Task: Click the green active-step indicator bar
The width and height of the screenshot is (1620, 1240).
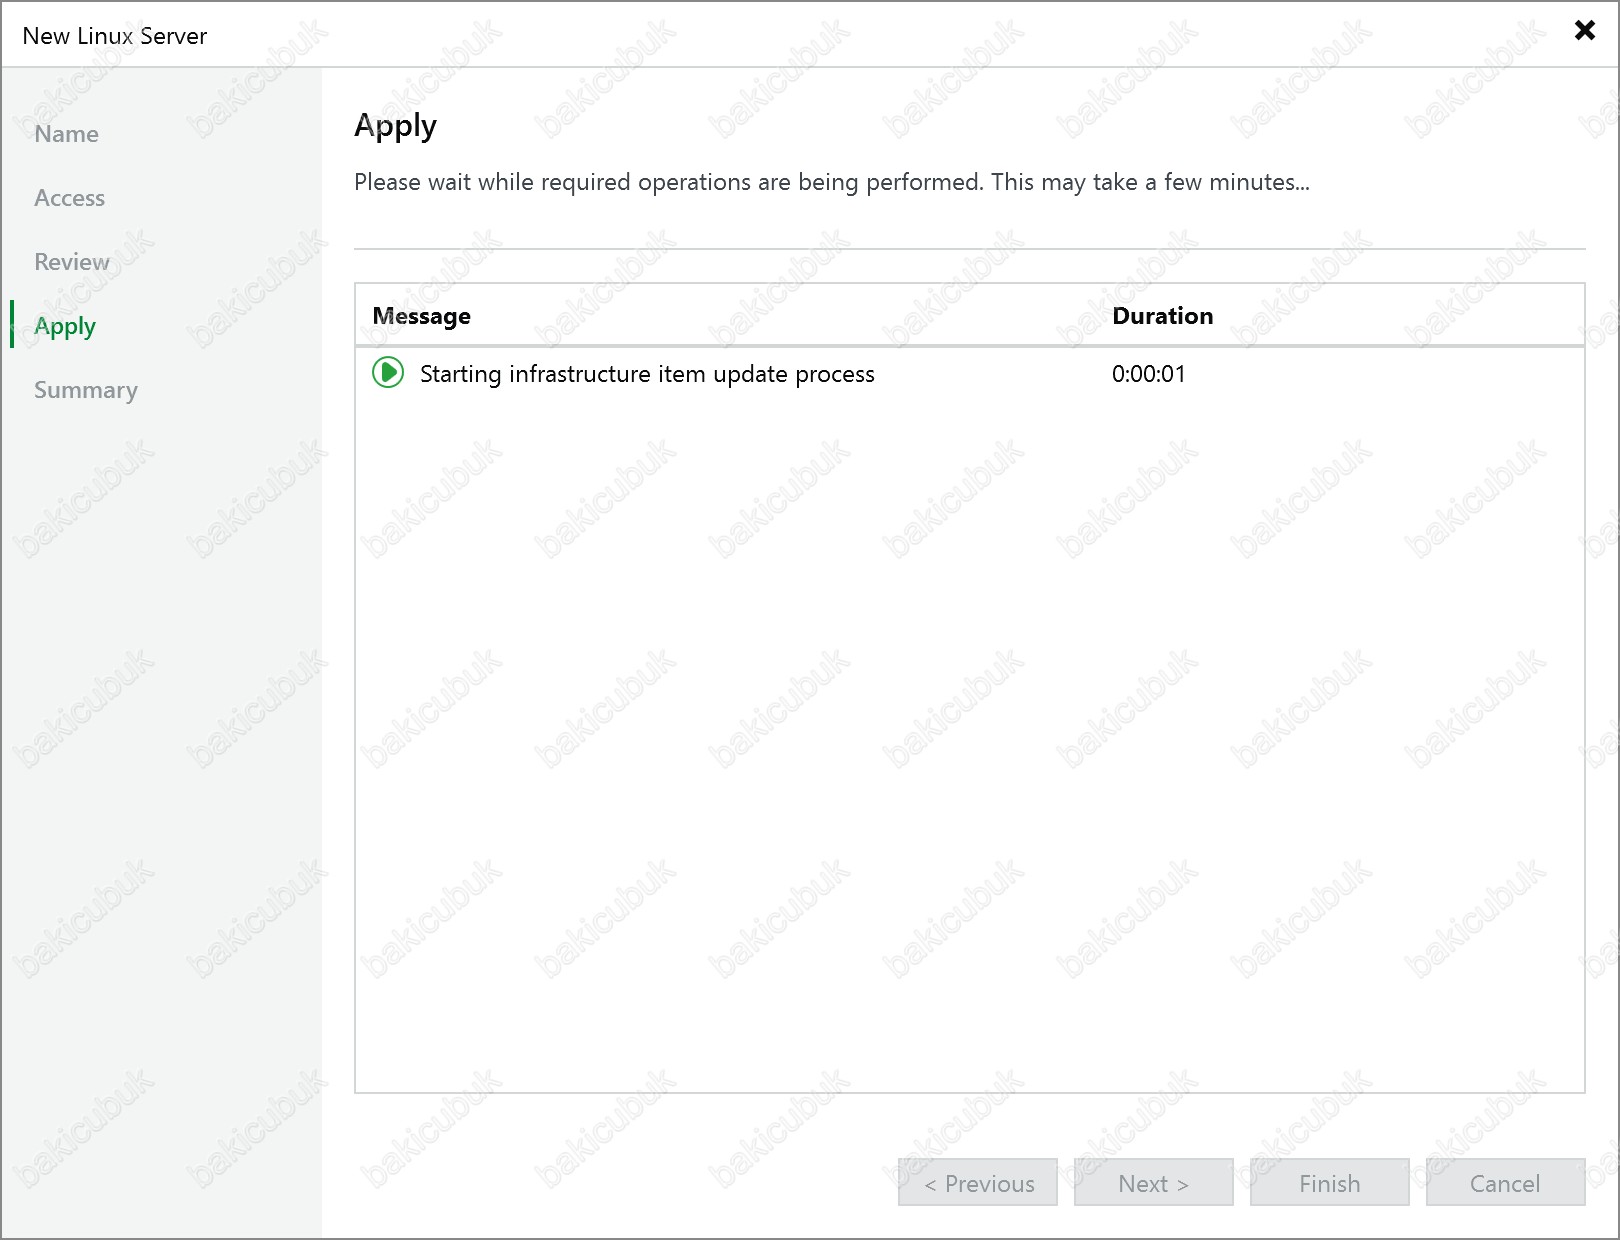Action: (12, 324)
